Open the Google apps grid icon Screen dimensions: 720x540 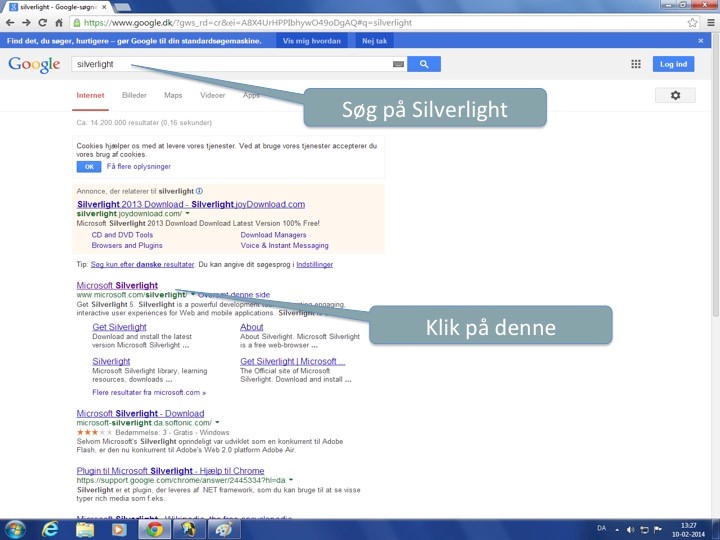pyautogui.click(x=636, y=64)
